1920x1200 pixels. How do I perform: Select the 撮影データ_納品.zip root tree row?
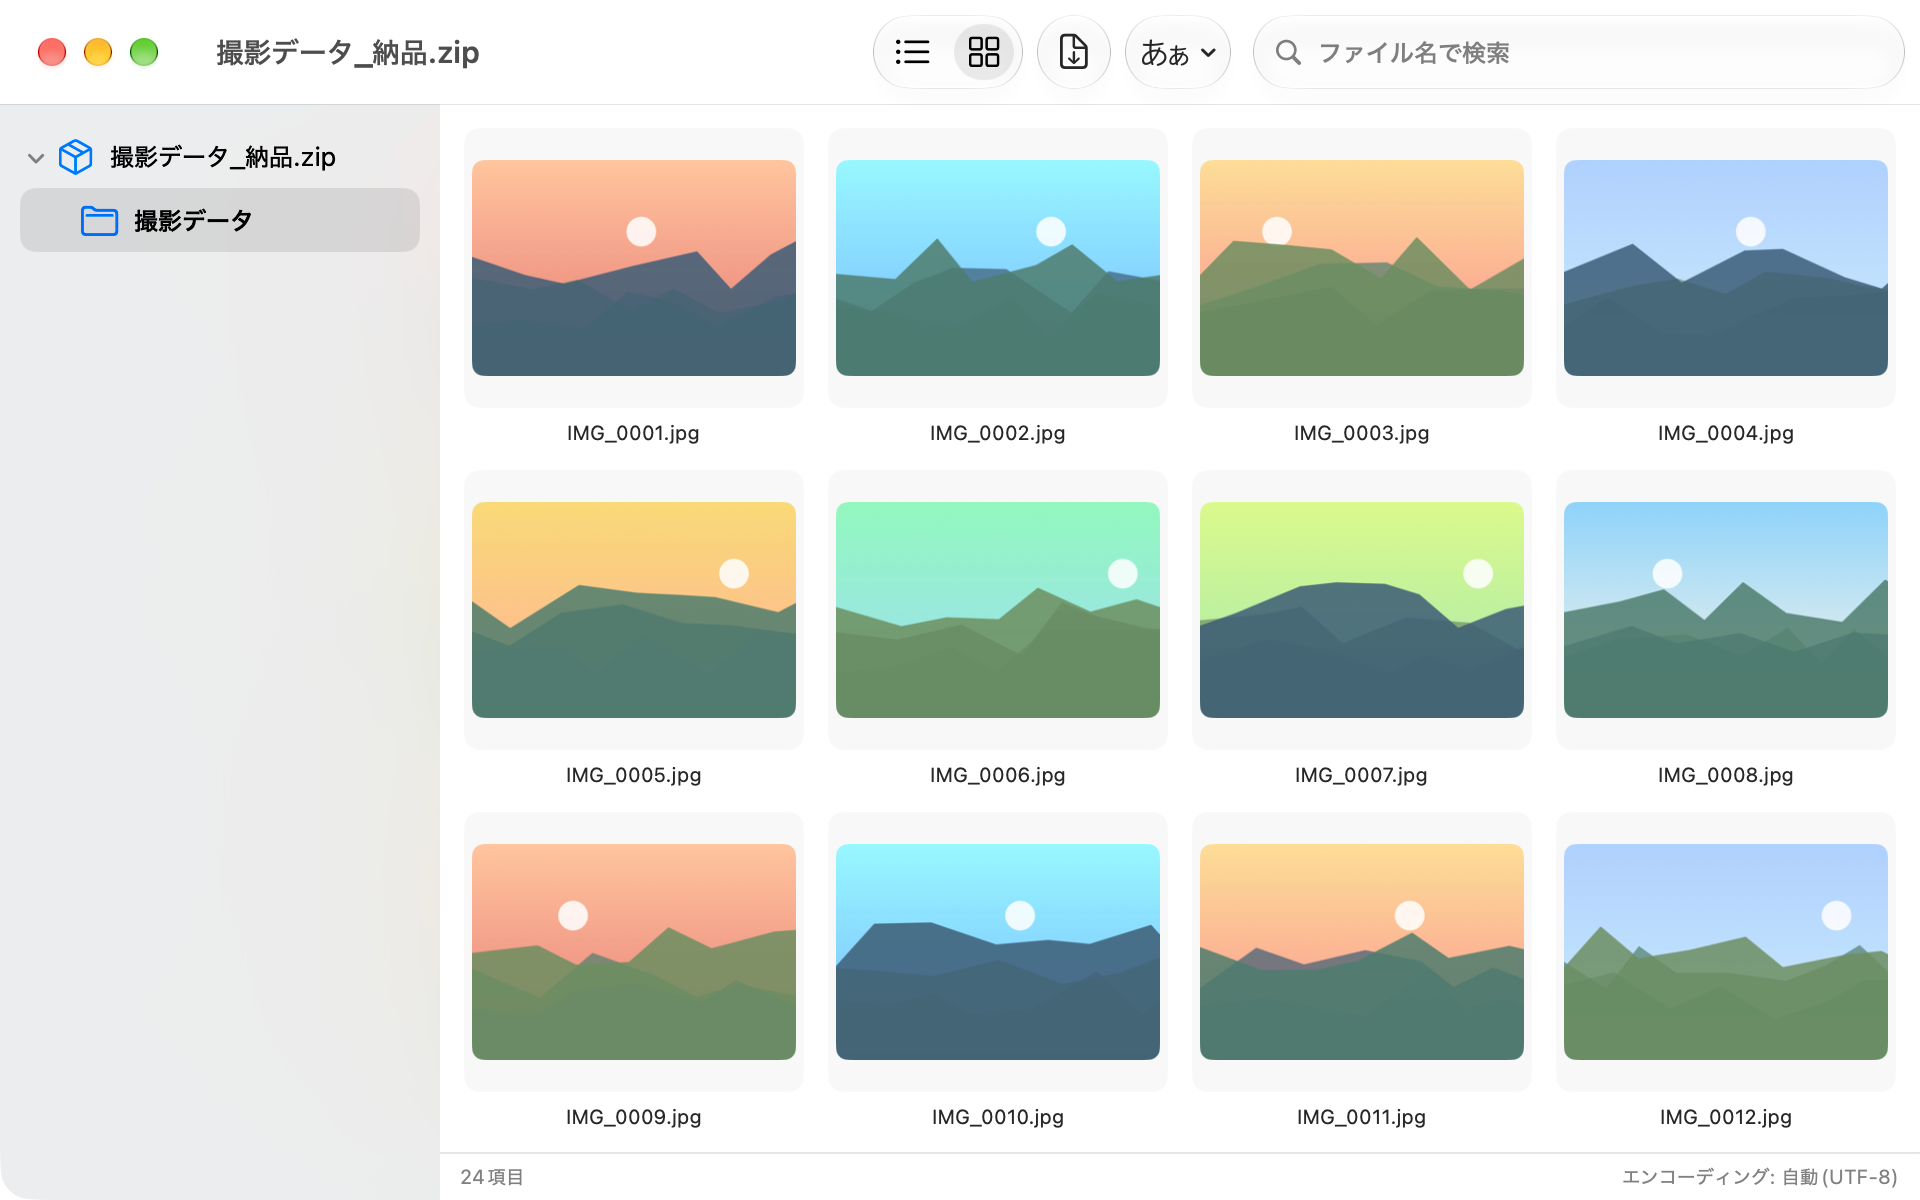[x=220, y=157]
